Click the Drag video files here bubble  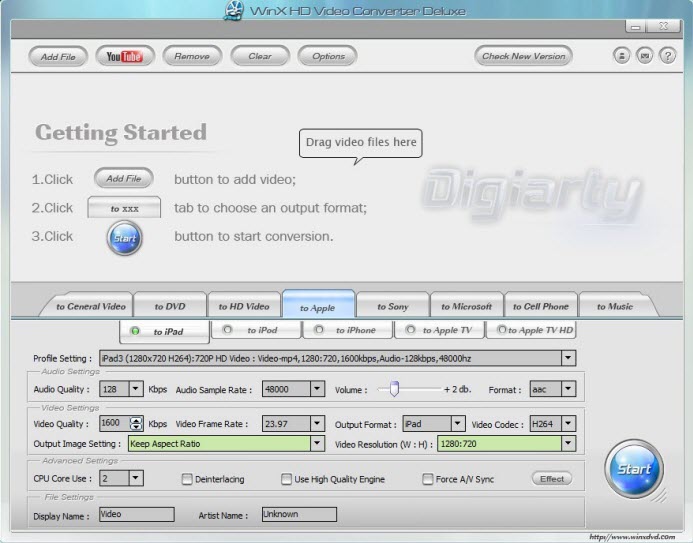(361, 143)
